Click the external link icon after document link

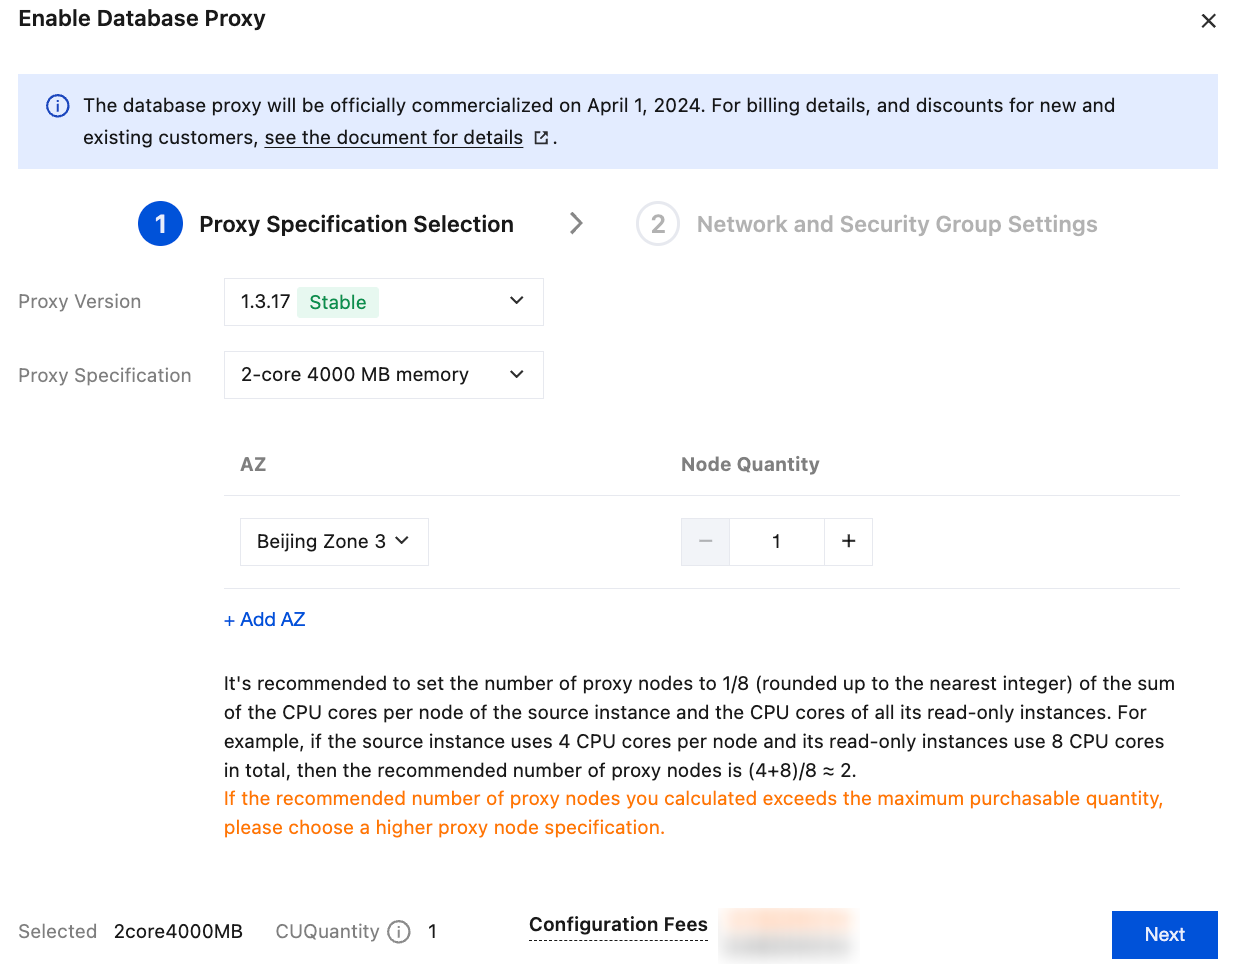[541, 138]
